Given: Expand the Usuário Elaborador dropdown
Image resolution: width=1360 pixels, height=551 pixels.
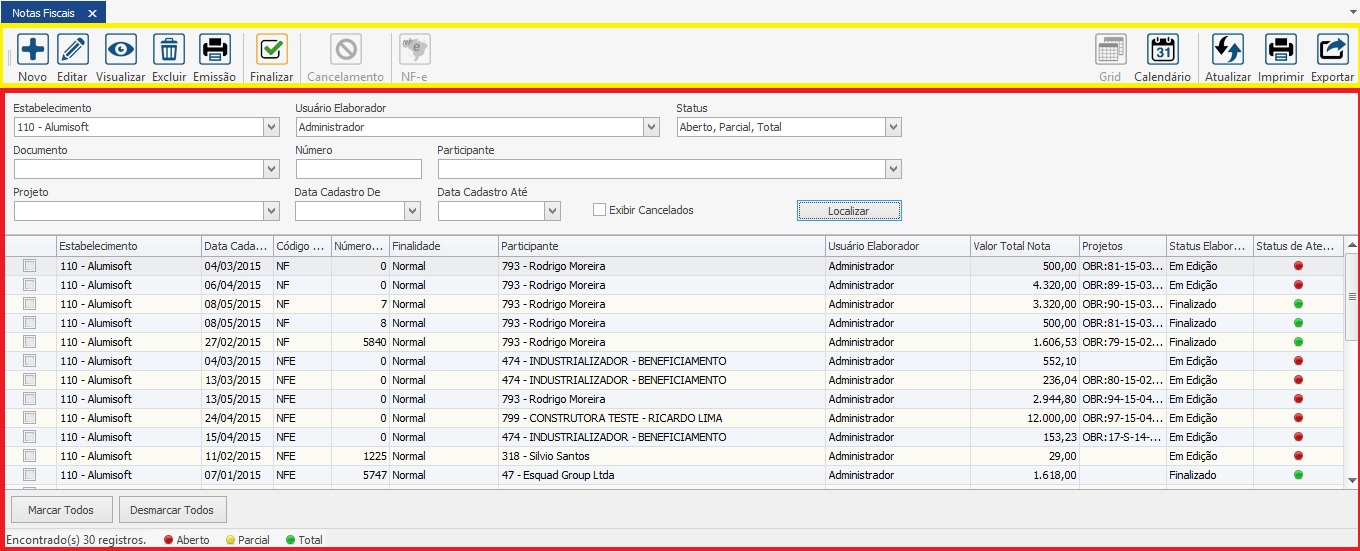Looking at the screenshot, I should (651, 127).
